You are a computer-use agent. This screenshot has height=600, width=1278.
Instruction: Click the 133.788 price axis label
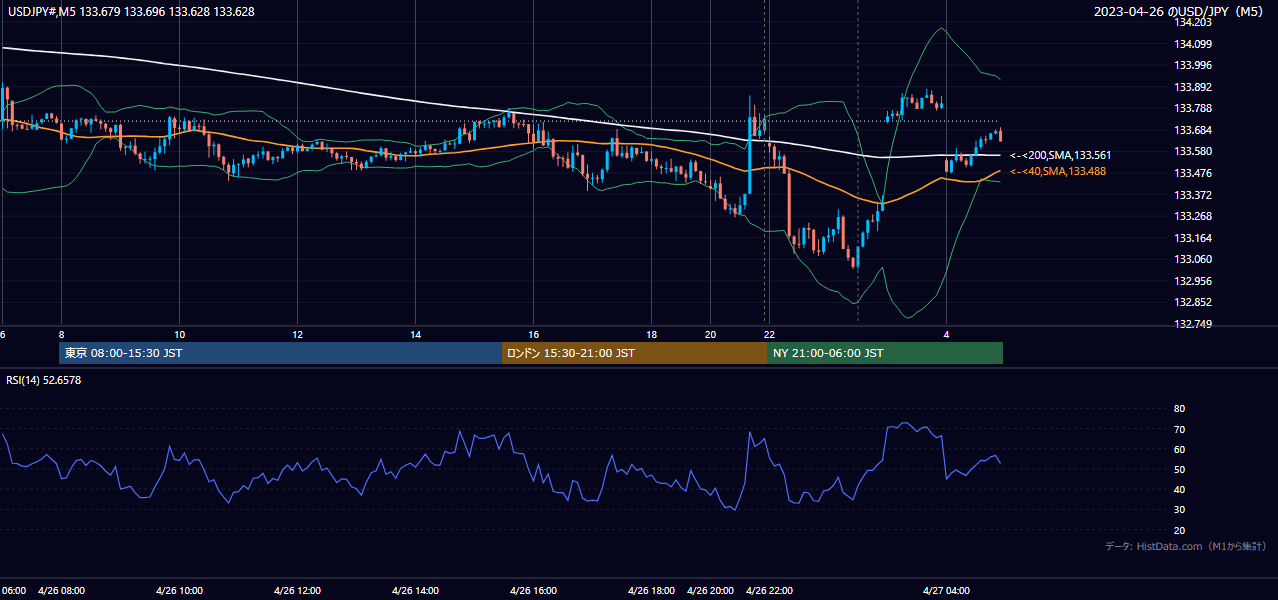click(x=1193, y=108)
